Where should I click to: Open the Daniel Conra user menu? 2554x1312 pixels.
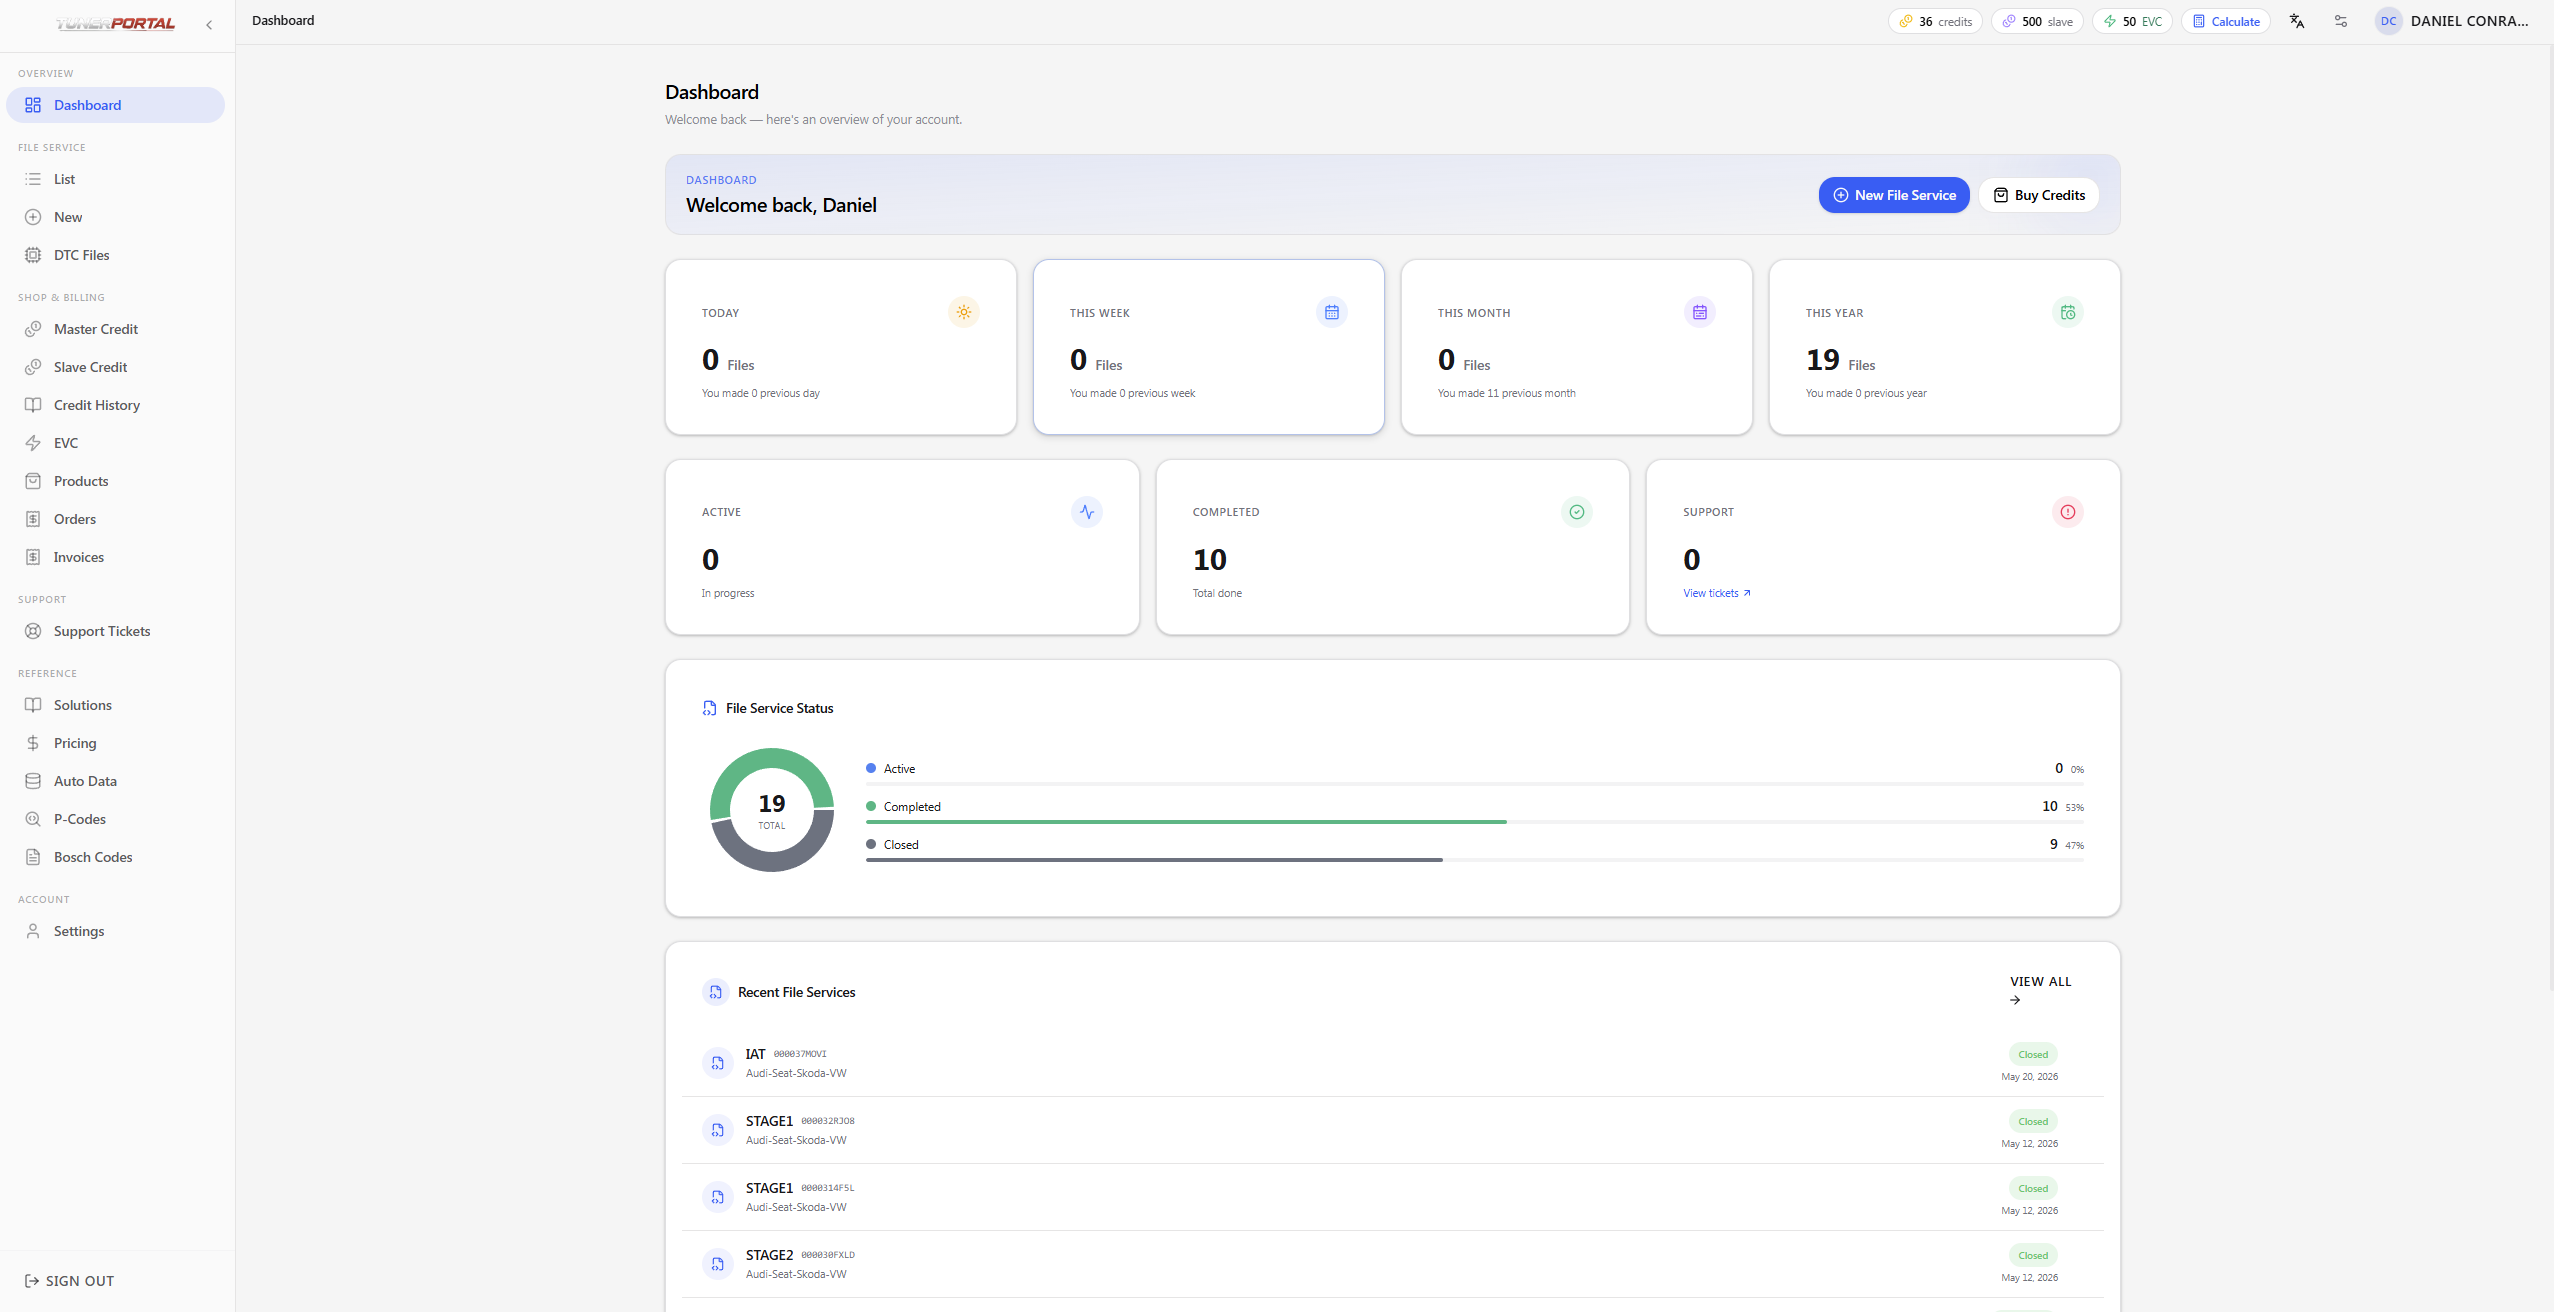coord(2452,21)
